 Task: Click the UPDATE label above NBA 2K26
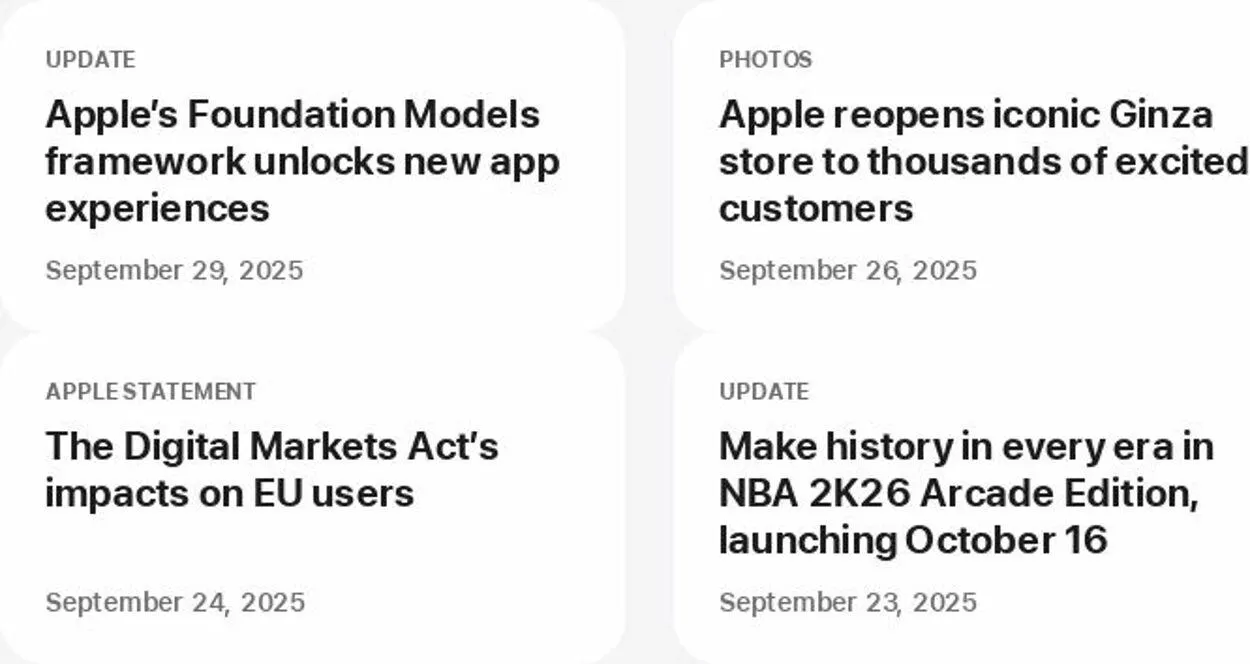pos(764,392)
